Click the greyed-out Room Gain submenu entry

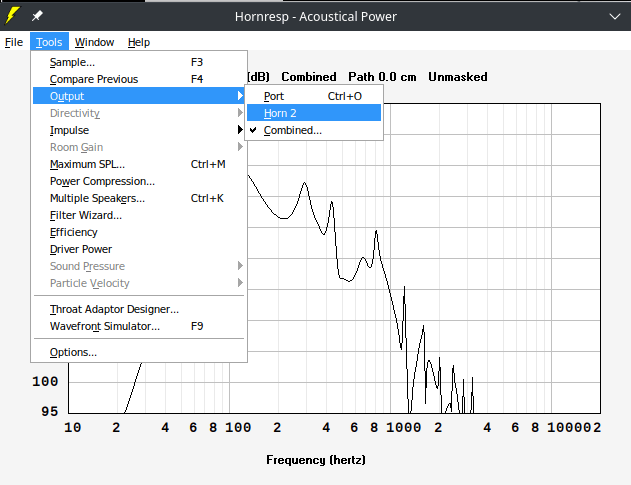(139, 147)
